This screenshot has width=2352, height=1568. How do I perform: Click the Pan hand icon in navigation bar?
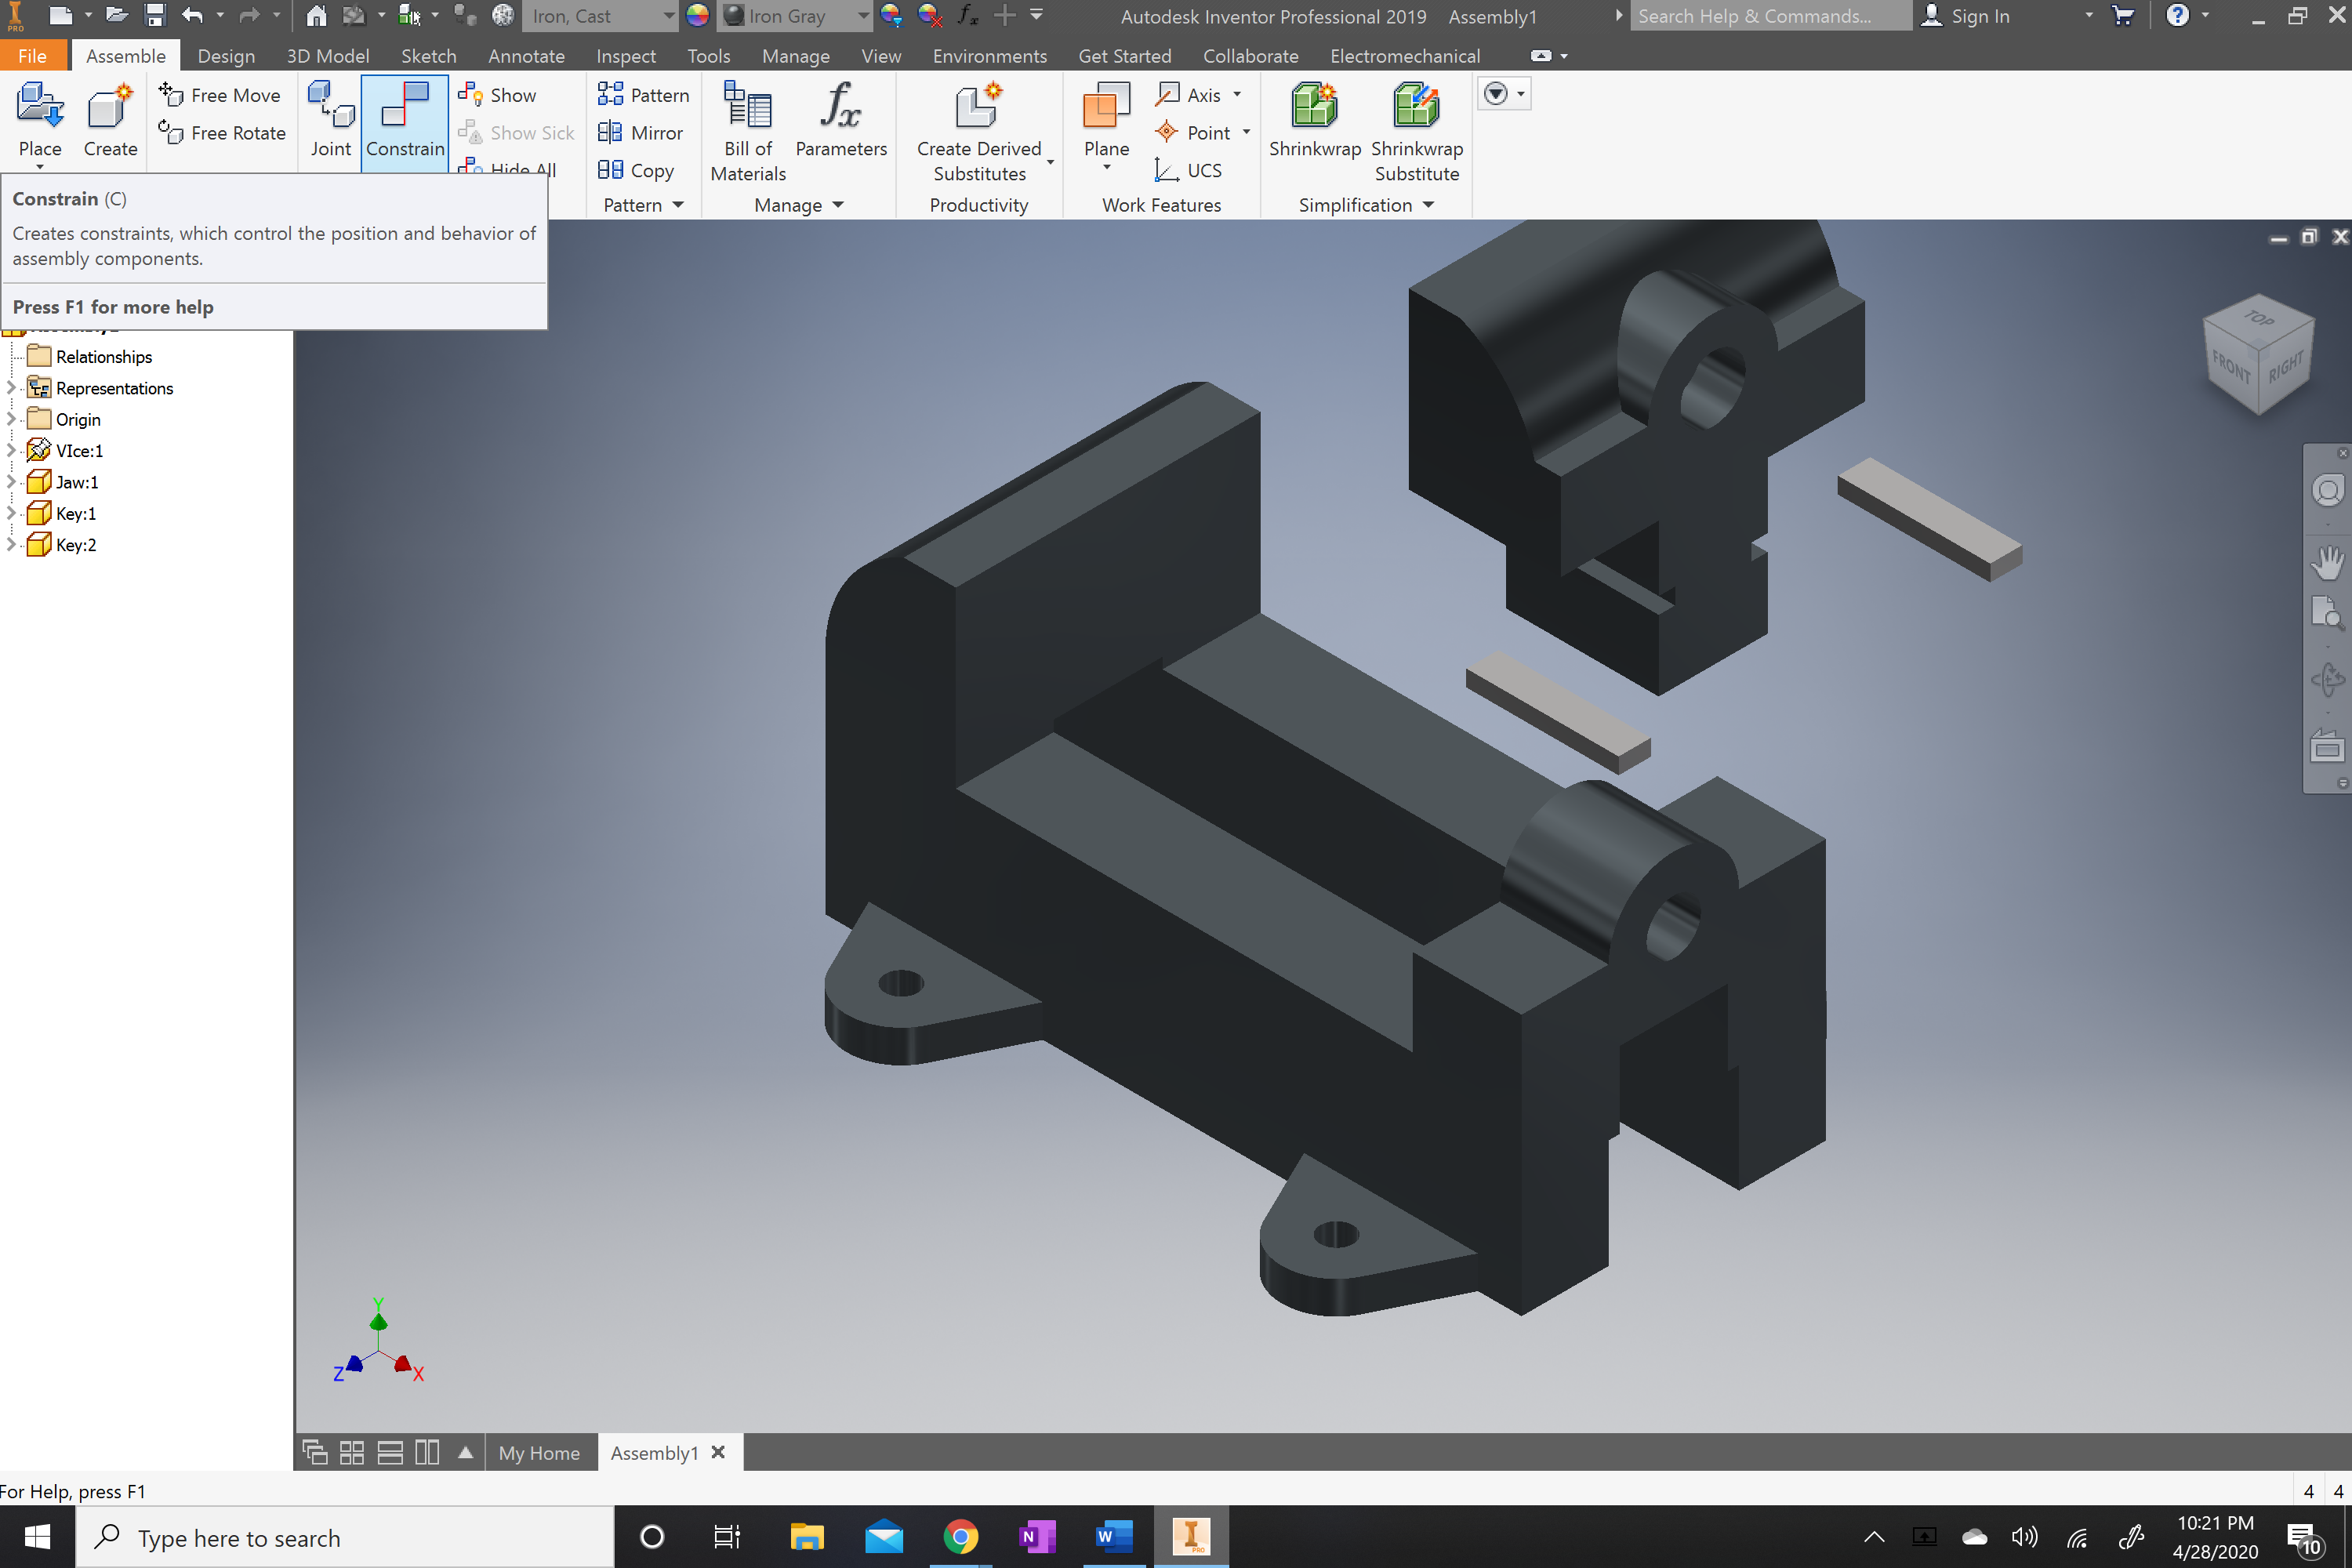tap(2327, 563)
